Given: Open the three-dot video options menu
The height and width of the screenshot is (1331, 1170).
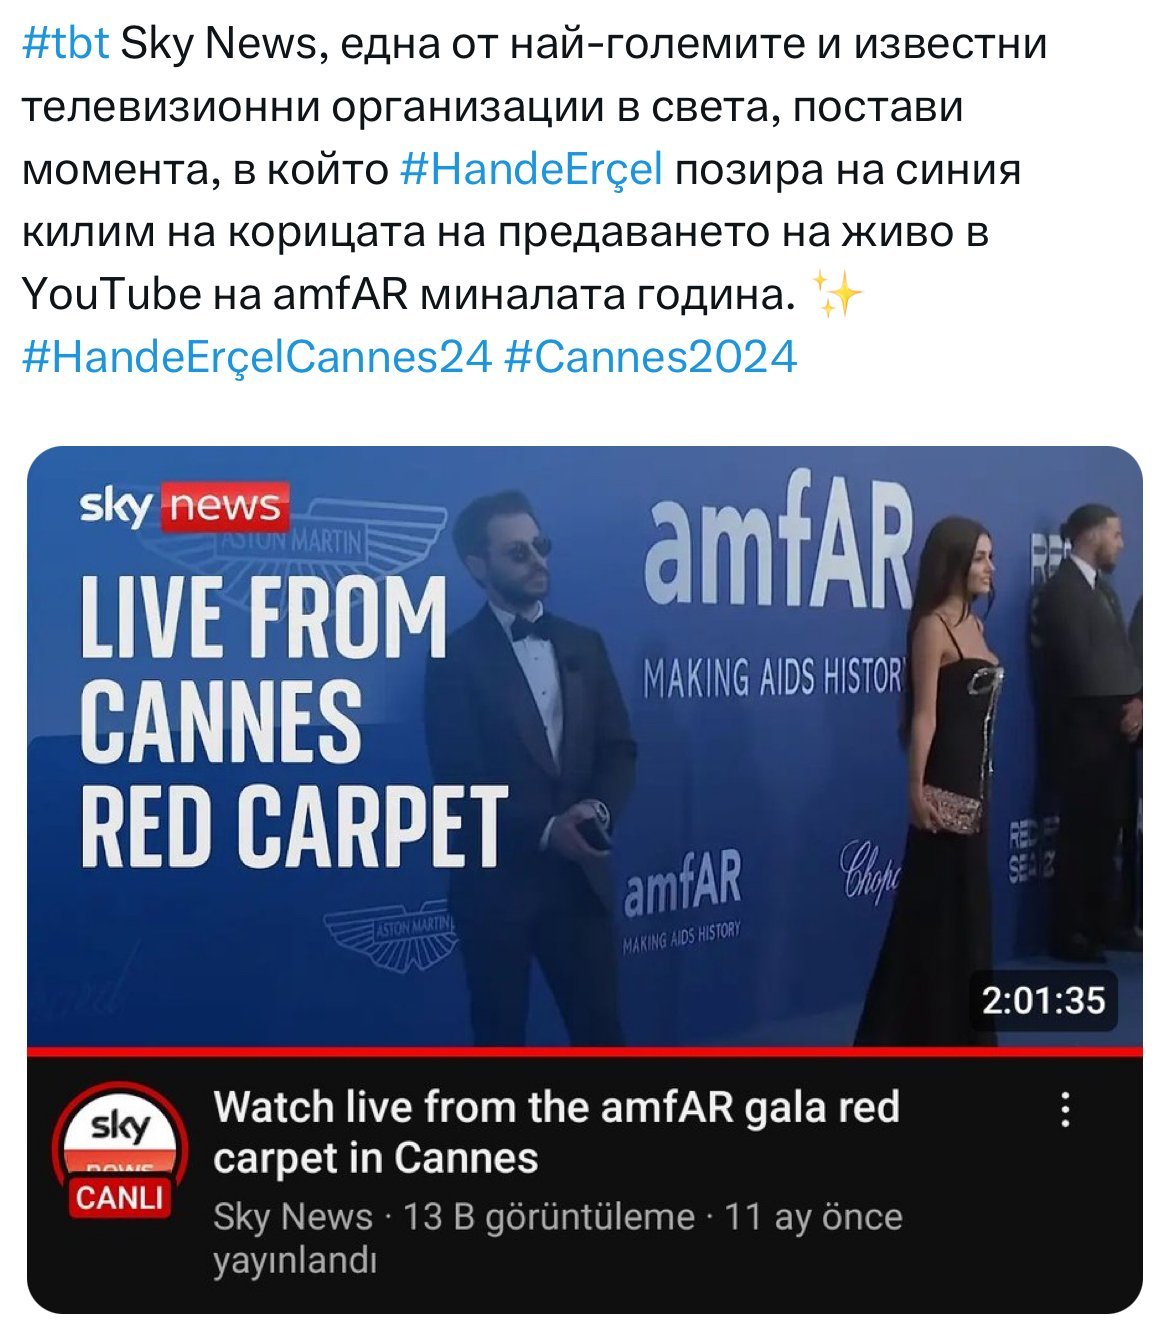Looking at the screenshot, I should pyautogui.click(x=1066, y=1109).
